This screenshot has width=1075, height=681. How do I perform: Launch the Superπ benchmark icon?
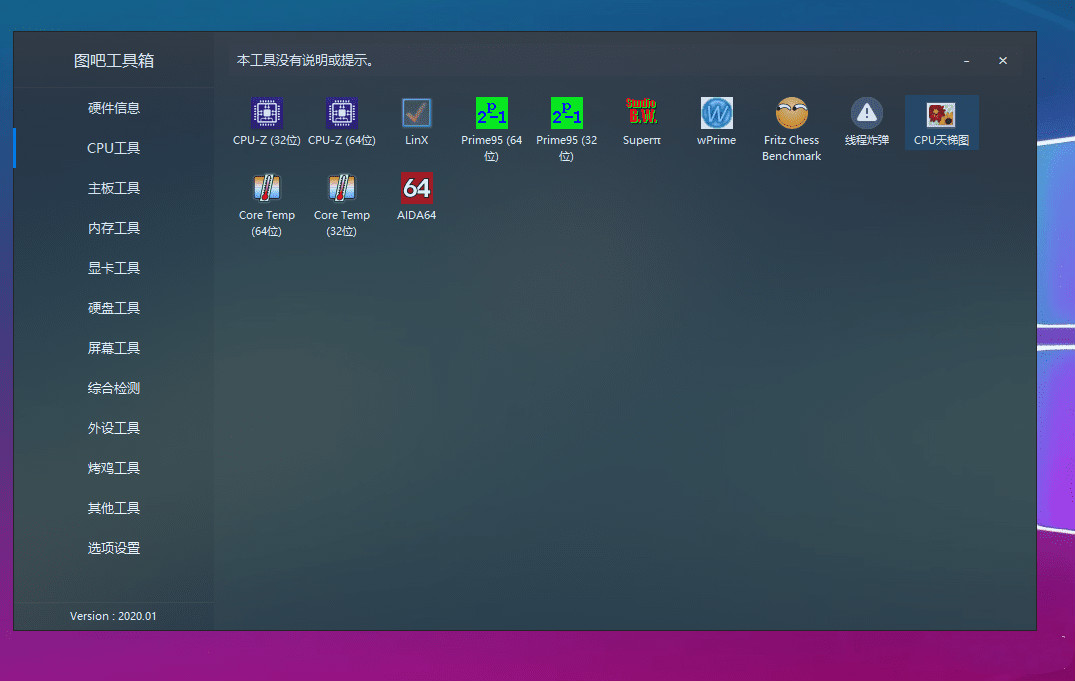point(642,113)
